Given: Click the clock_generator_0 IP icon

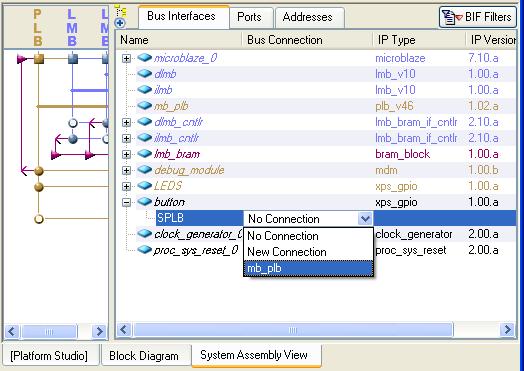Looking at the screenshot, I should click(145, 234).
